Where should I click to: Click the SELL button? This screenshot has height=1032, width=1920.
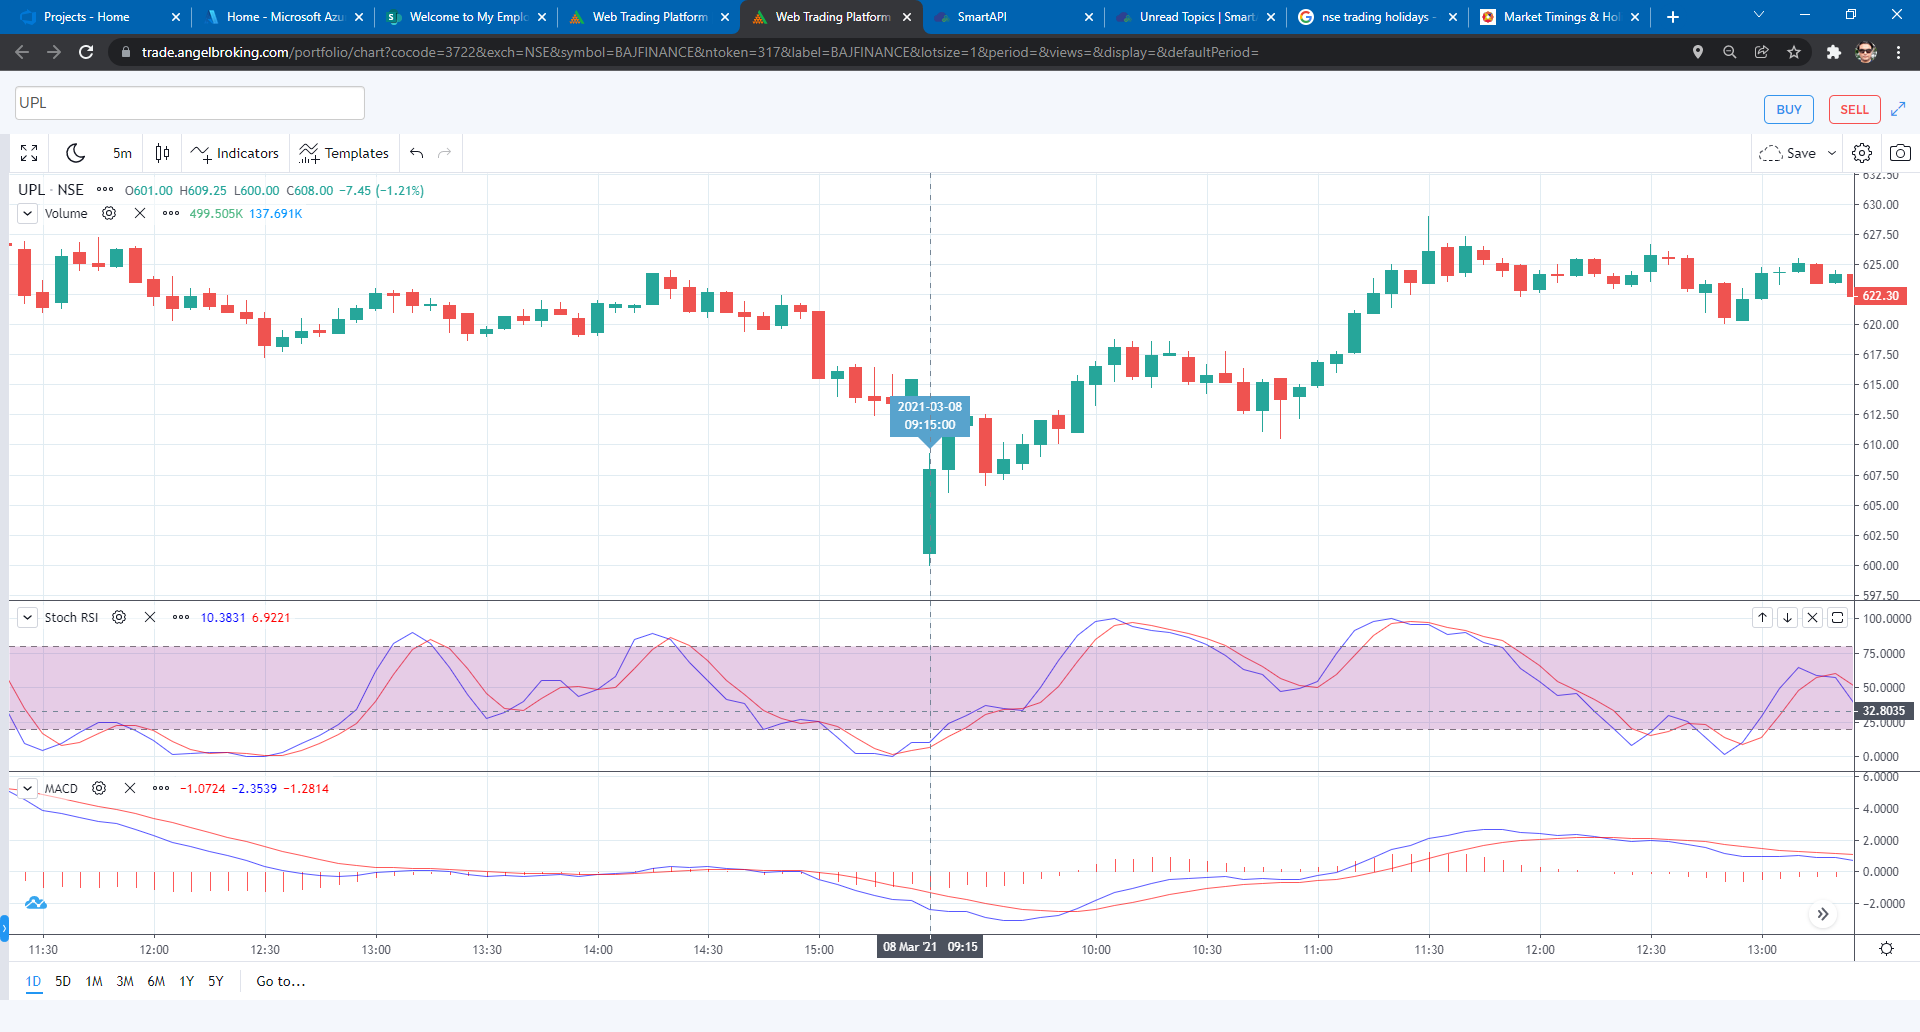[x=1854, y=110]
